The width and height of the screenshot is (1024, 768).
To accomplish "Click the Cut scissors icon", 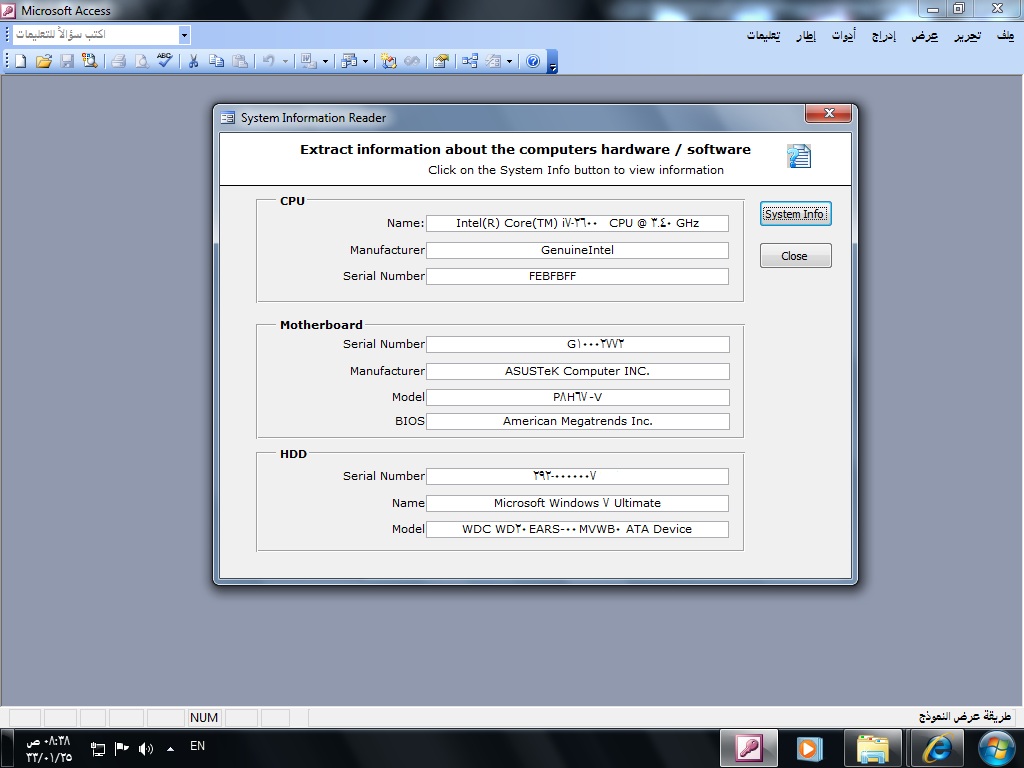I will coord(193,61).
